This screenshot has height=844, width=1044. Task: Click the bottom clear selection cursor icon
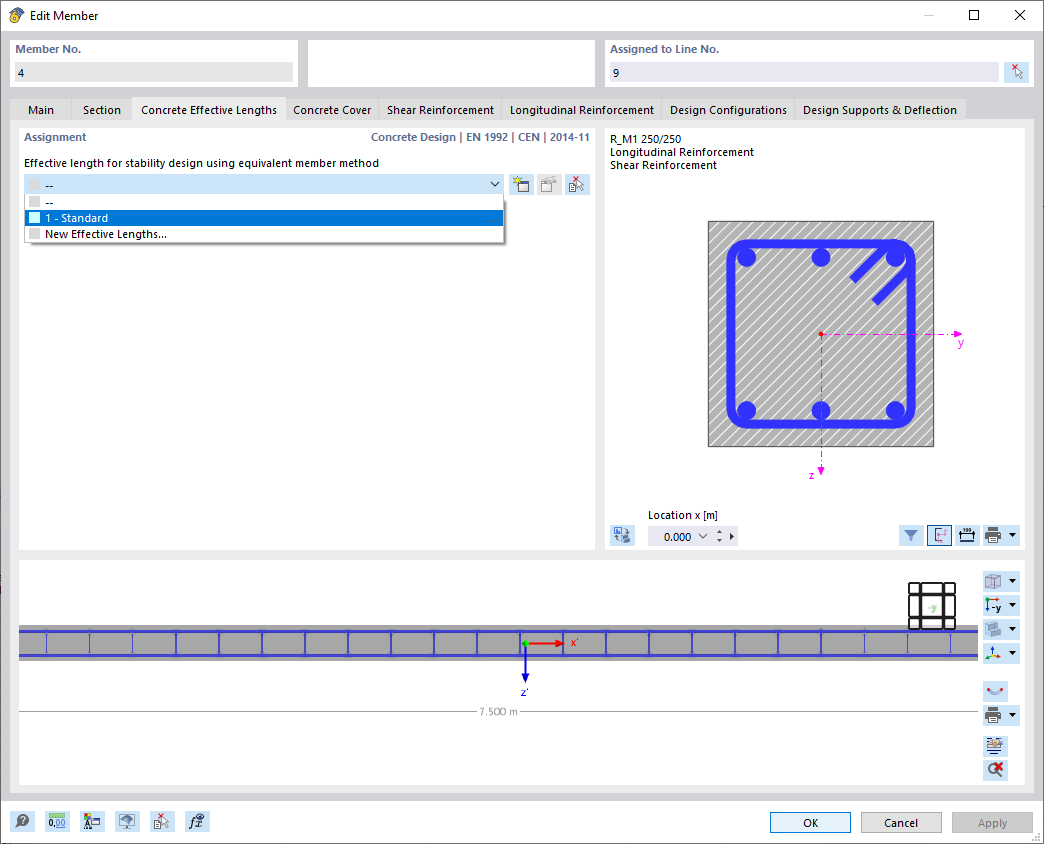coord(162,821)
